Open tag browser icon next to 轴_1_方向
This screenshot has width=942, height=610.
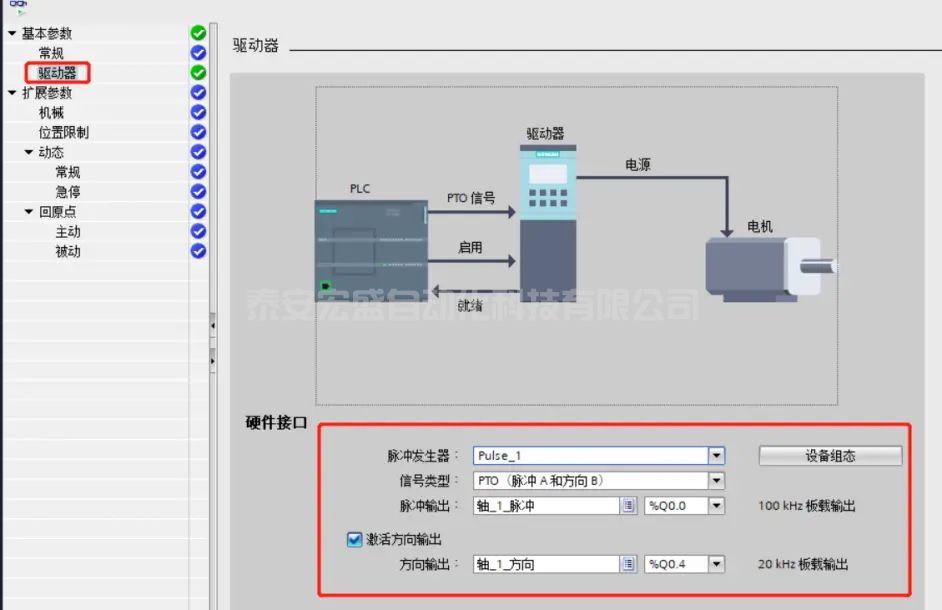(628, 564)
